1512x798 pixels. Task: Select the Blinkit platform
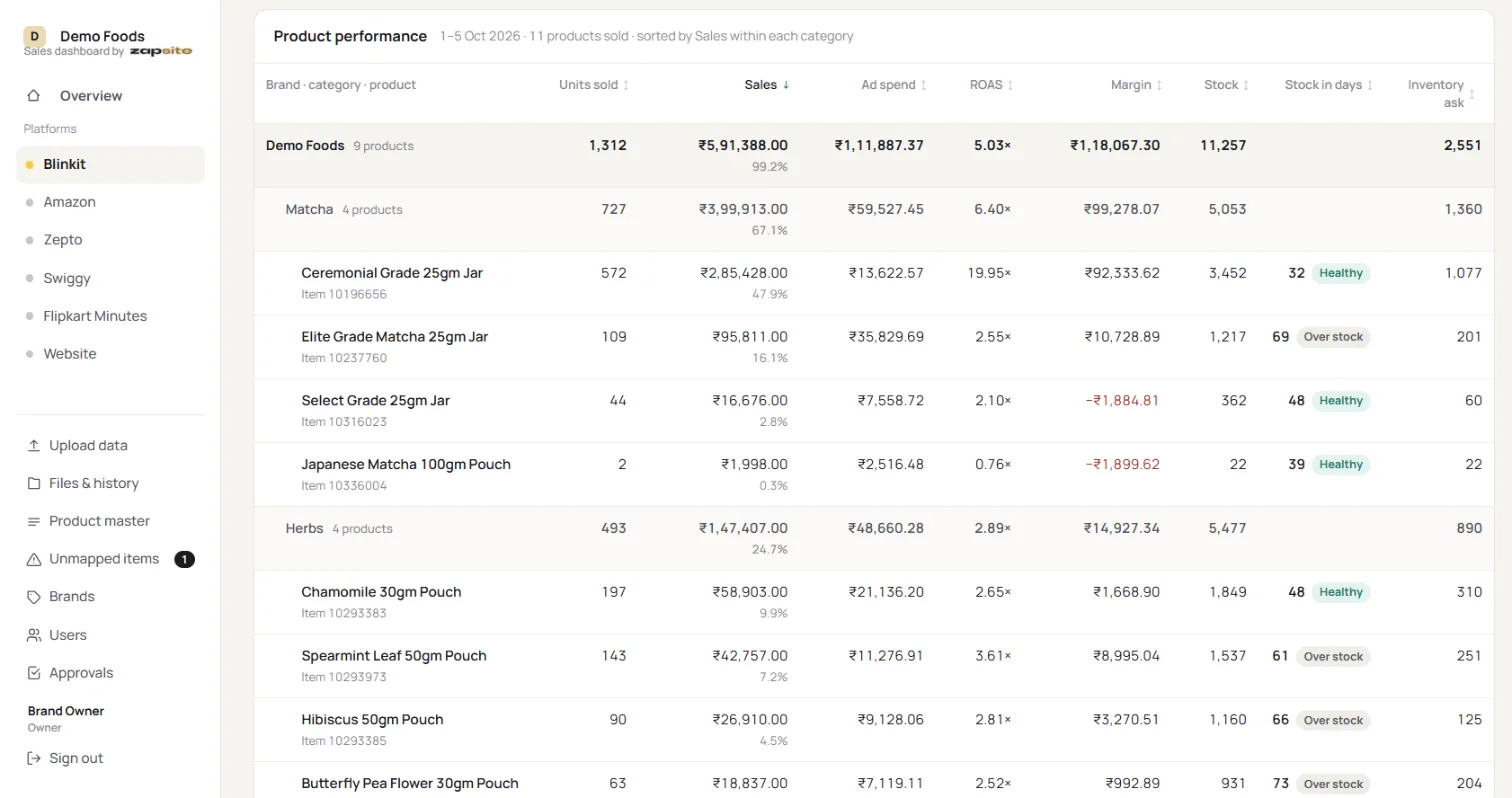(x=110, y=165)
